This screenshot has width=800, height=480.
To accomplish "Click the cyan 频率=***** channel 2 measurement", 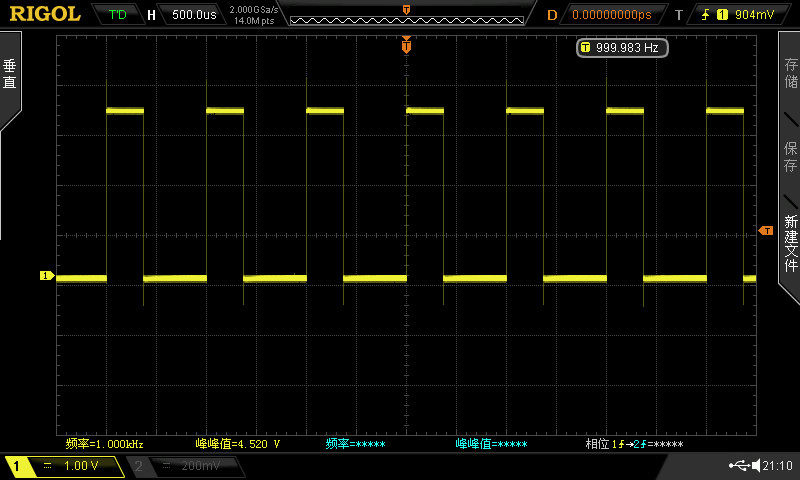I will coord(355,444).
